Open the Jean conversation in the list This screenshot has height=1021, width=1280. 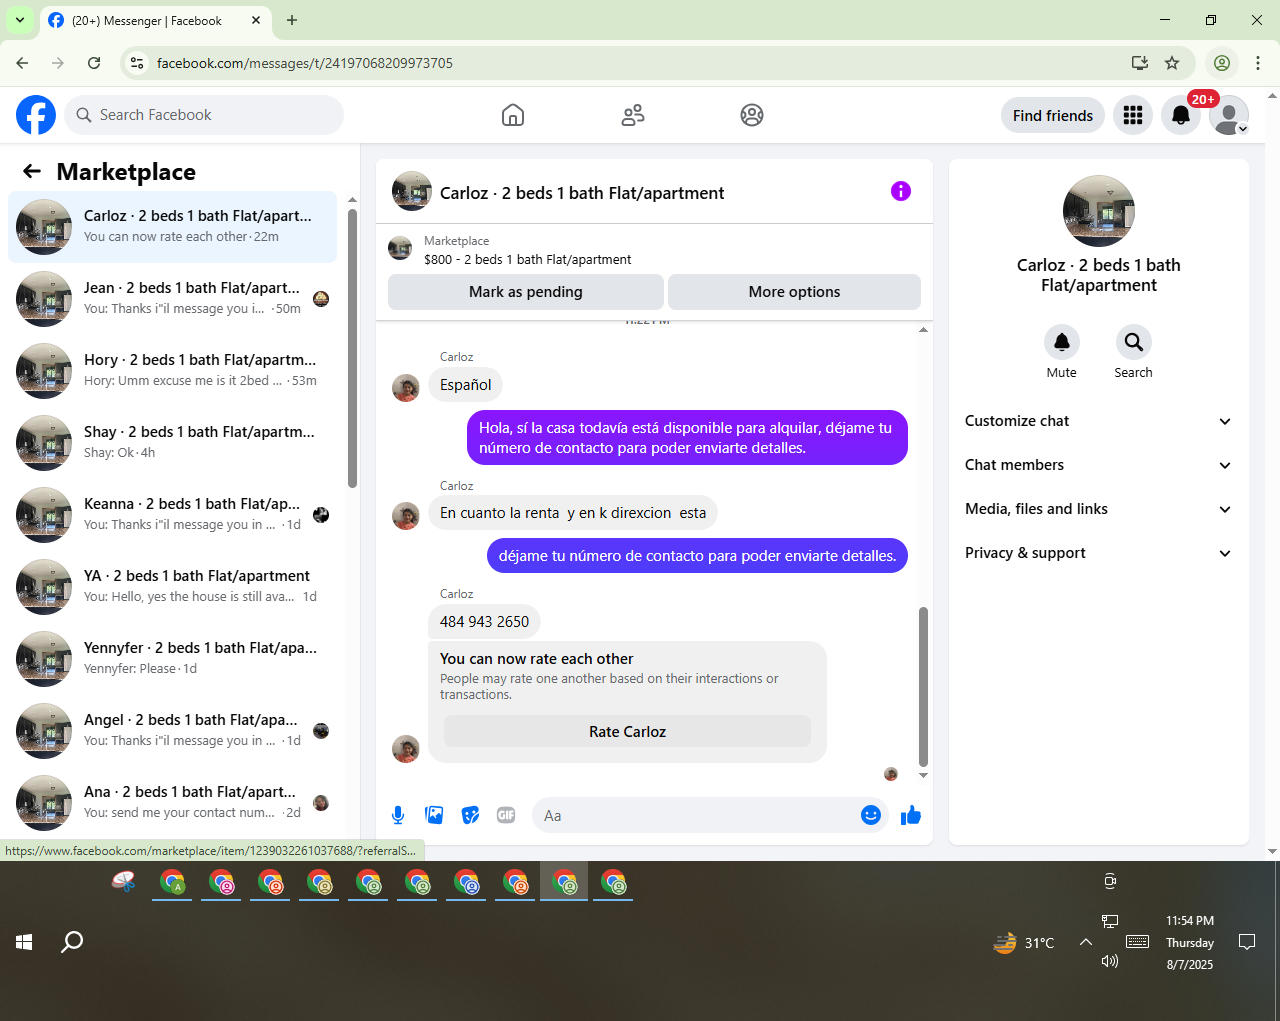[172, 299]
